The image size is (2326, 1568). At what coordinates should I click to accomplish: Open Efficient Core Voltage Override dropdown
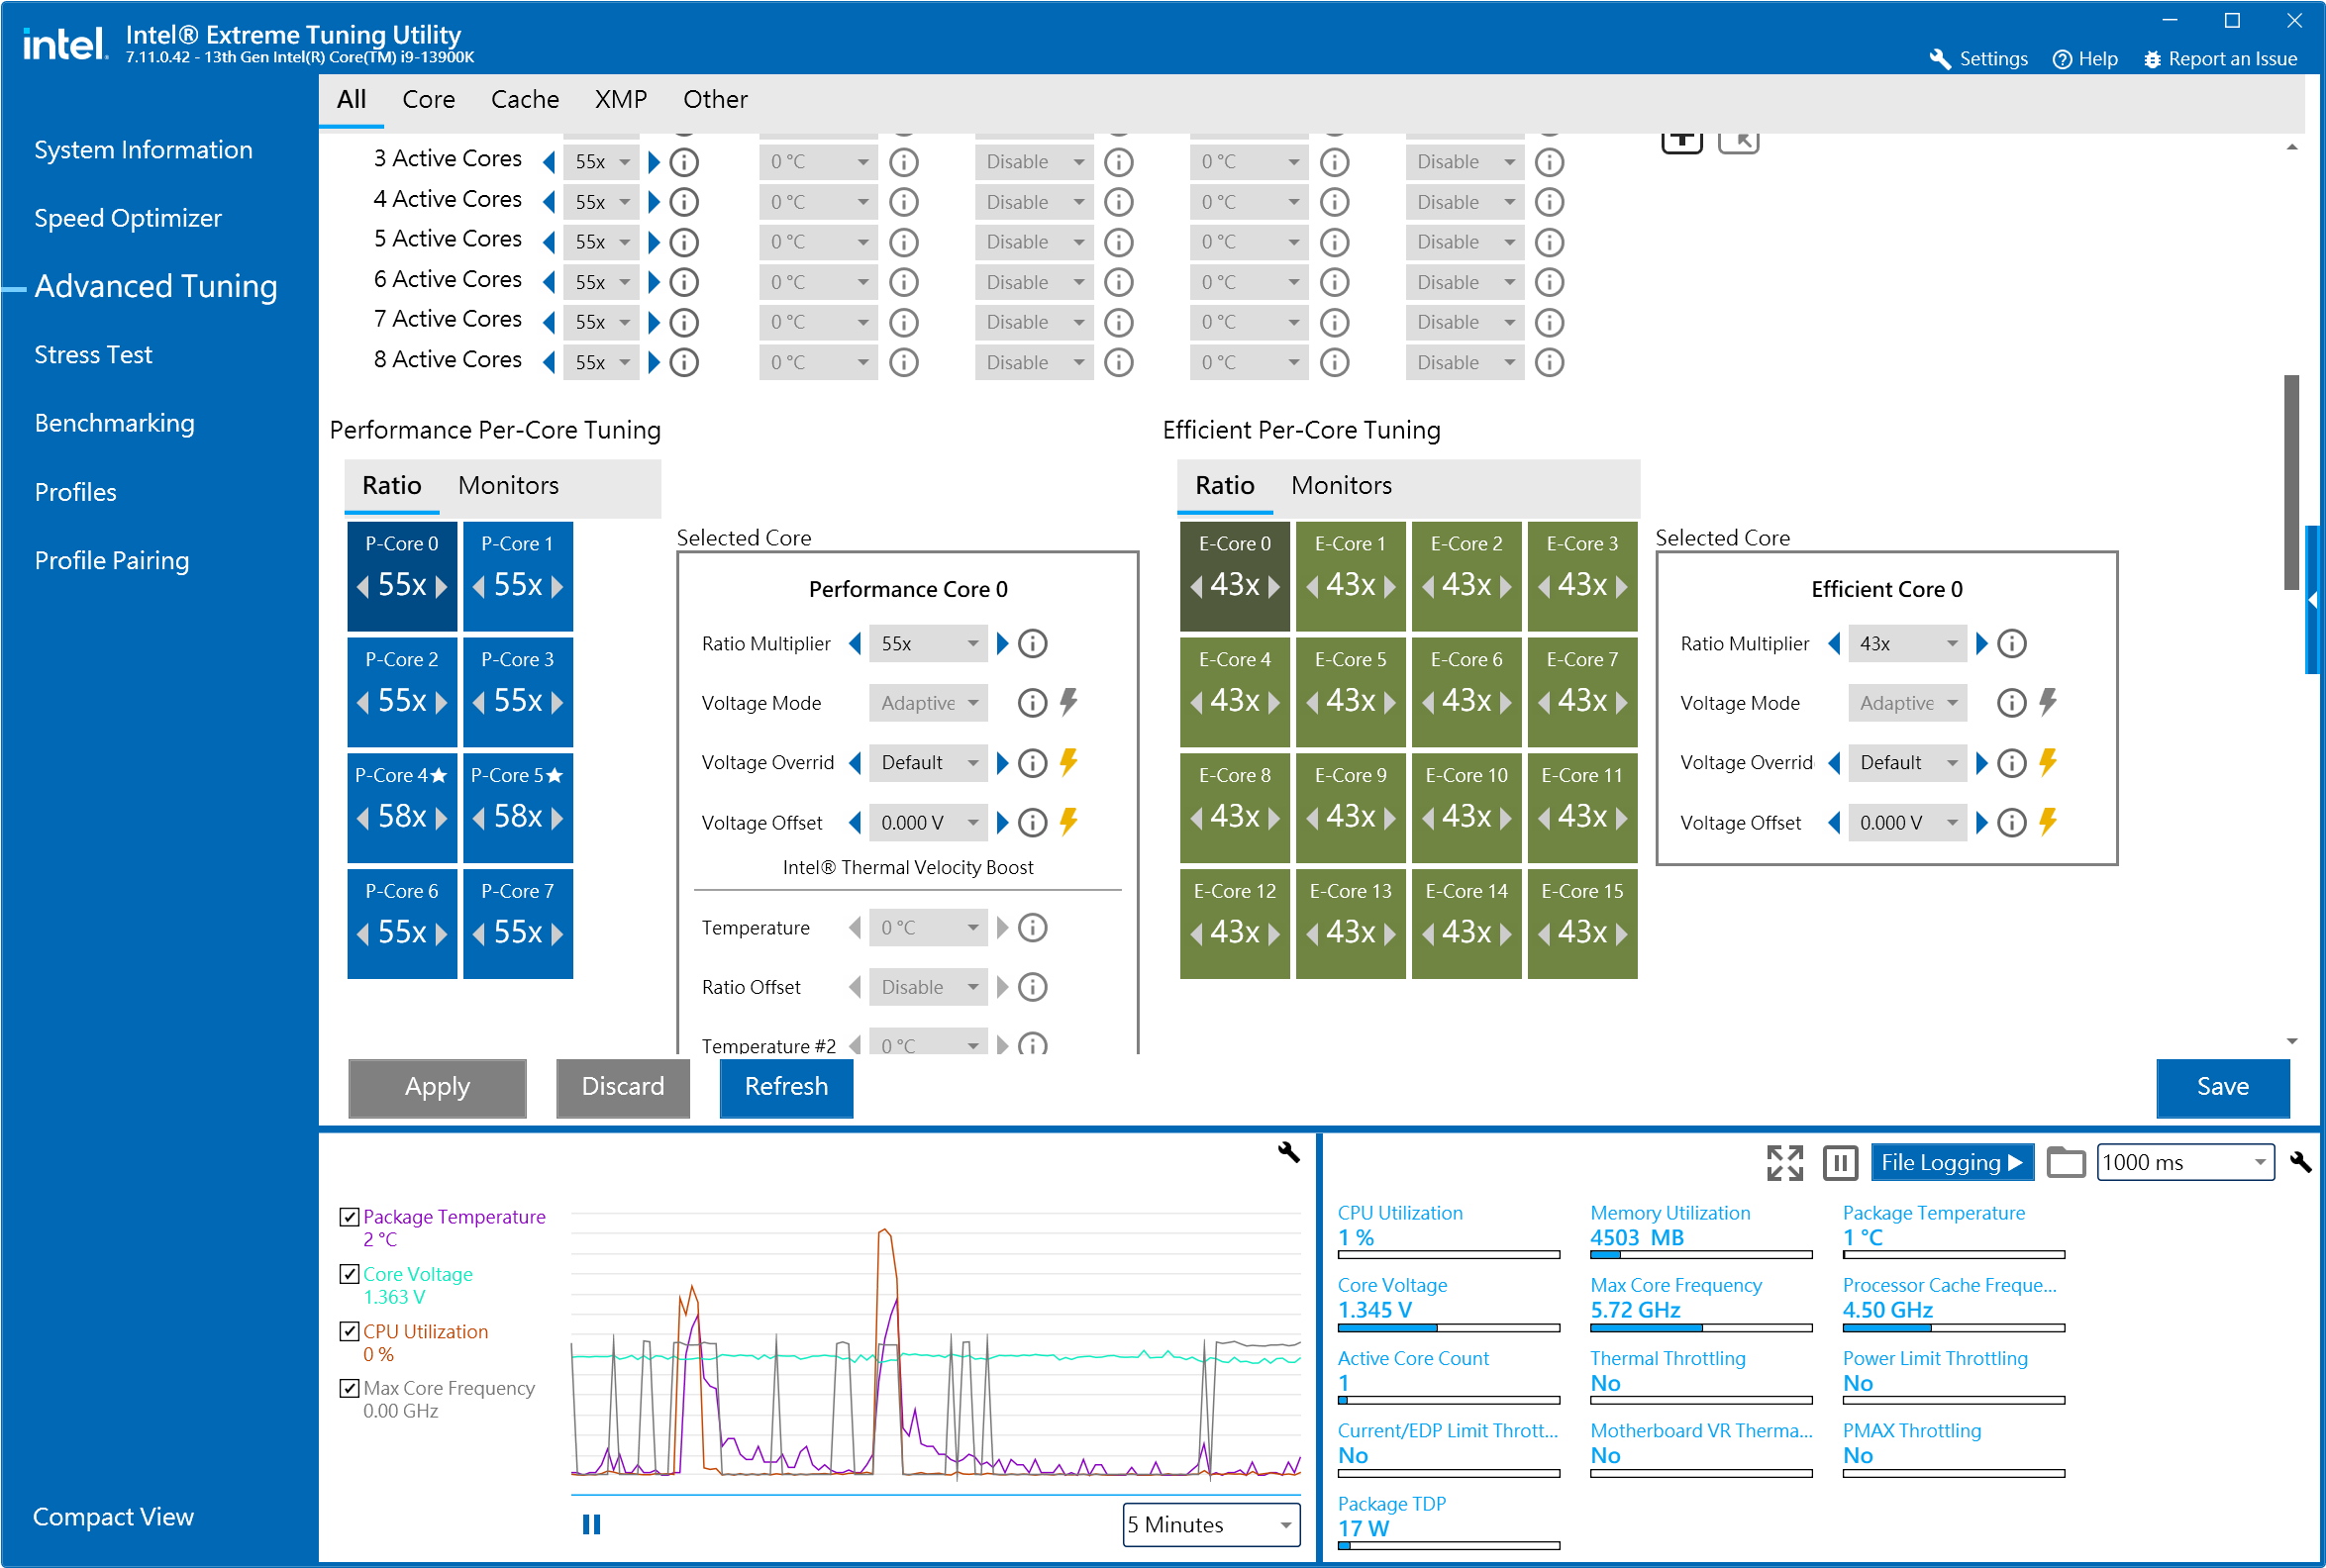pyautogui.click(x=1907, y=763)
